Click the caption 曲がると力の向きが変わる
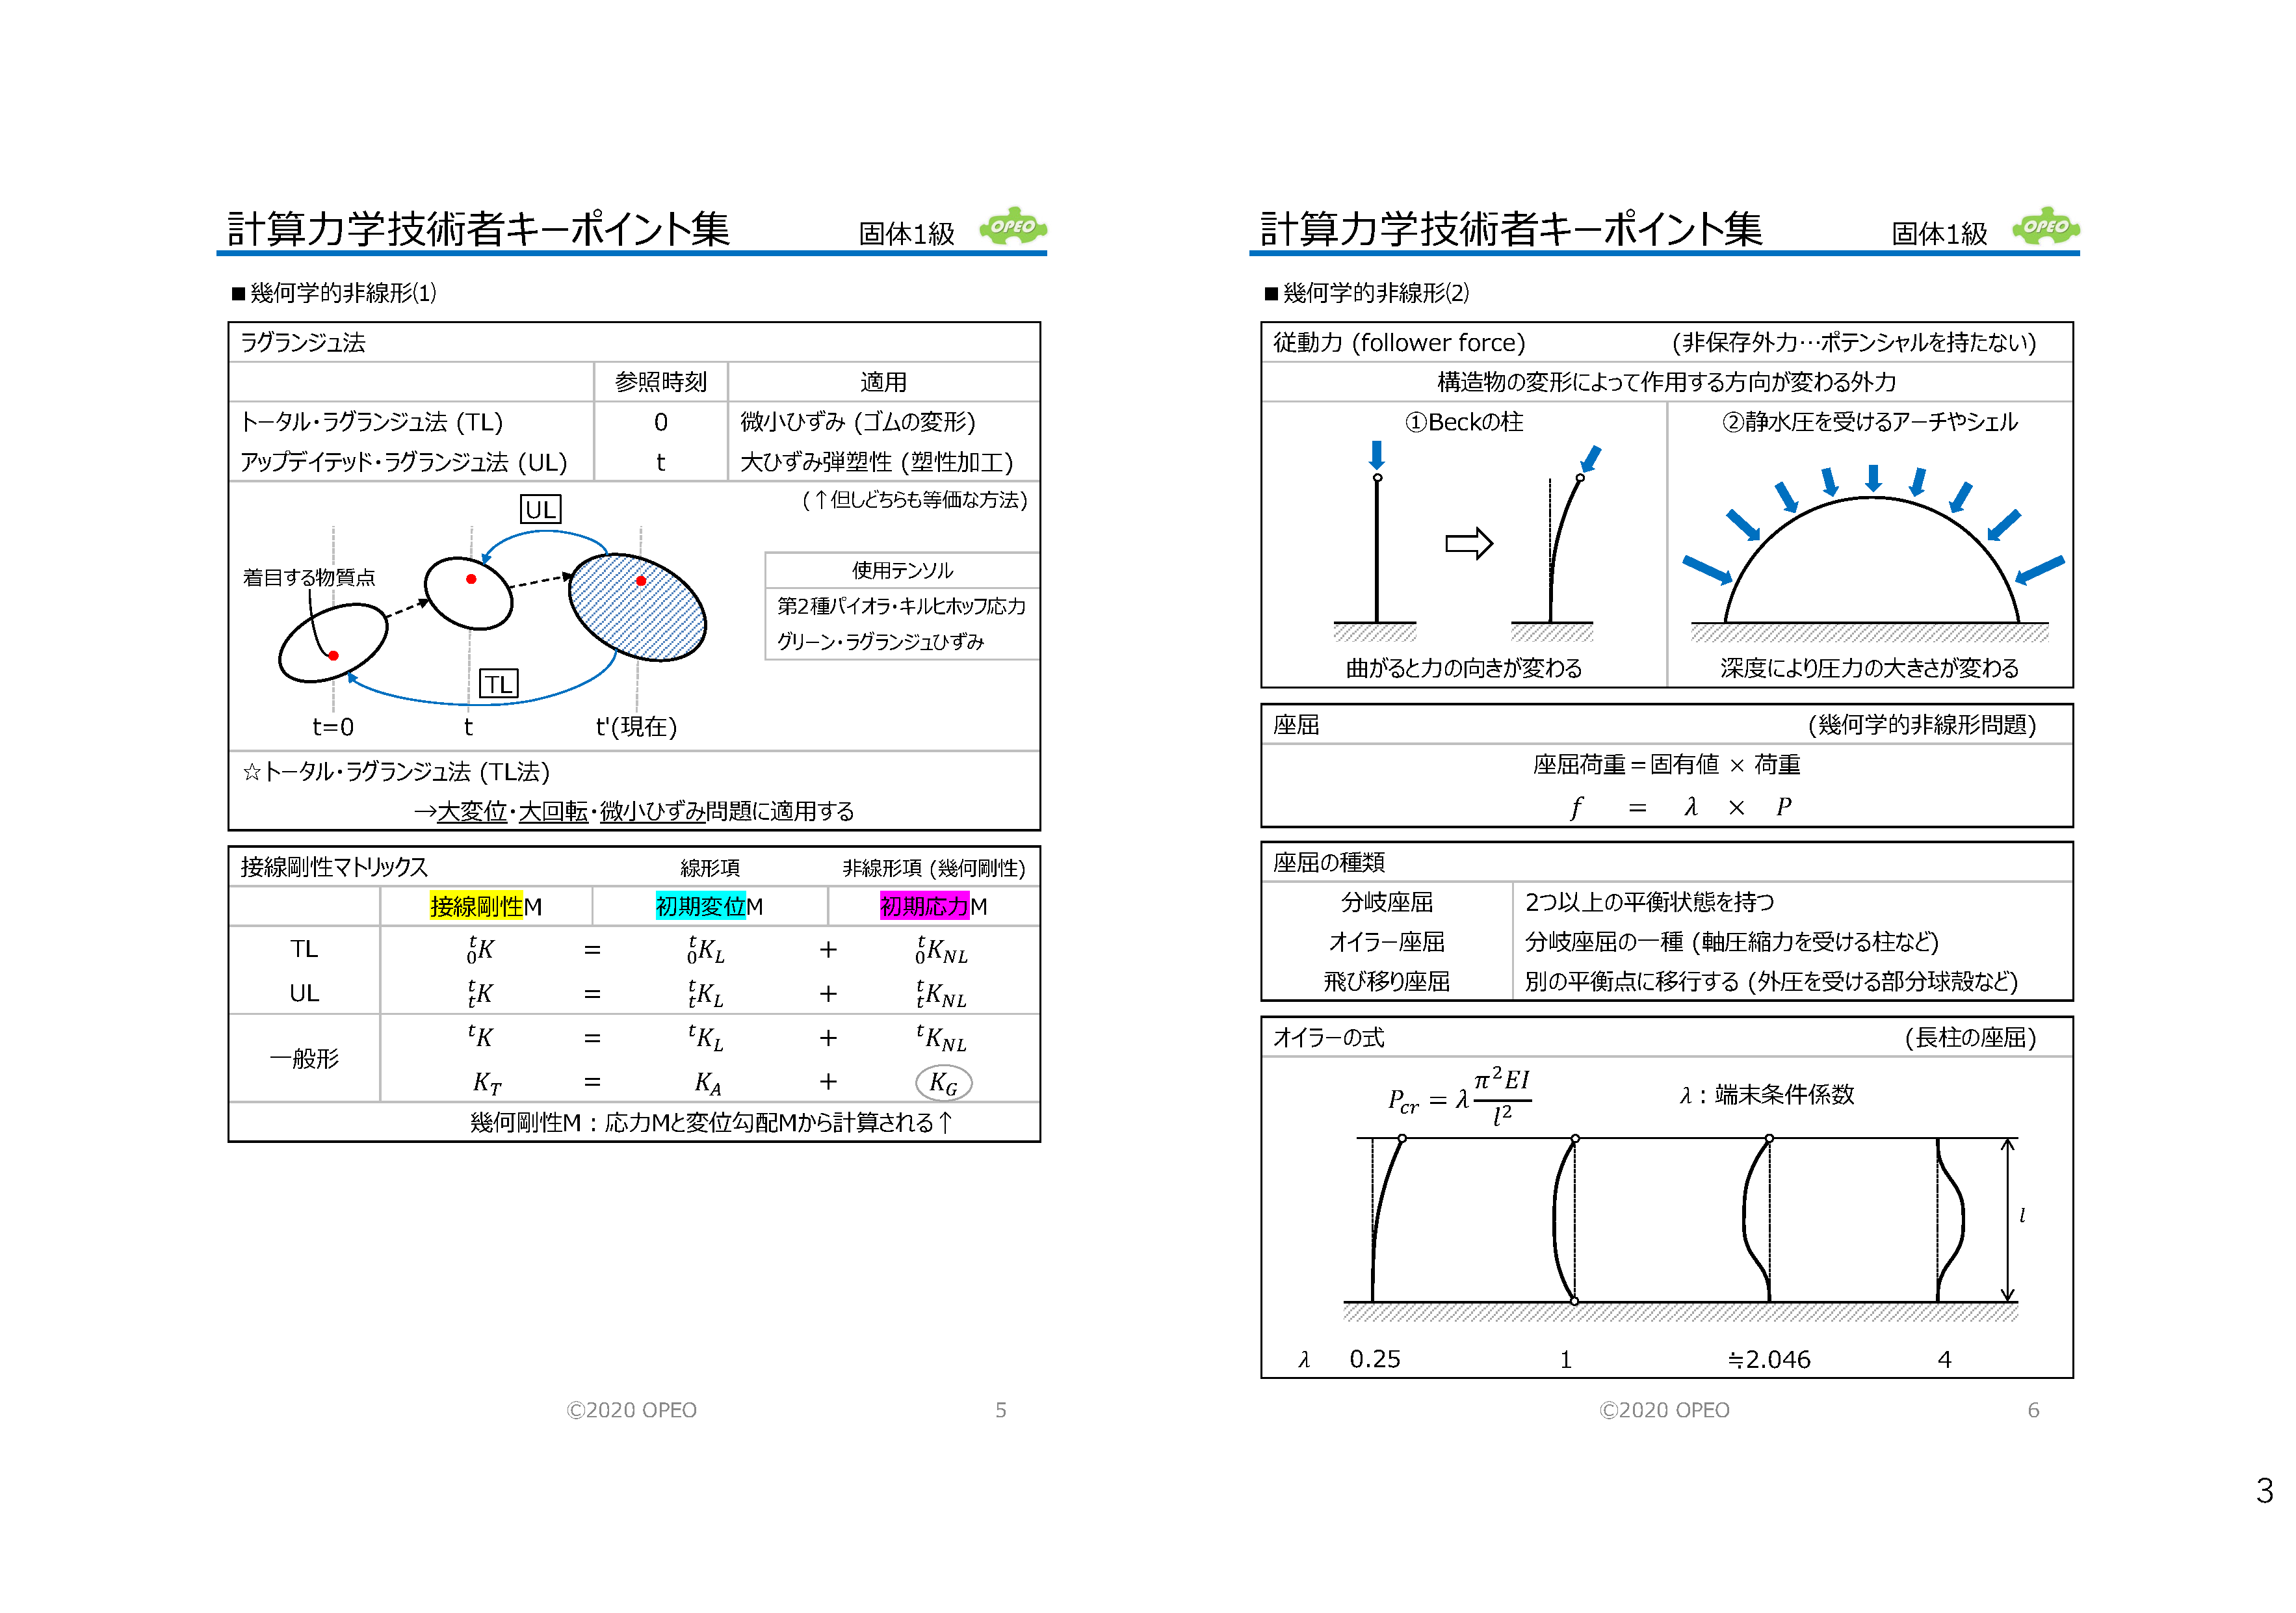 click(1464, 668)
